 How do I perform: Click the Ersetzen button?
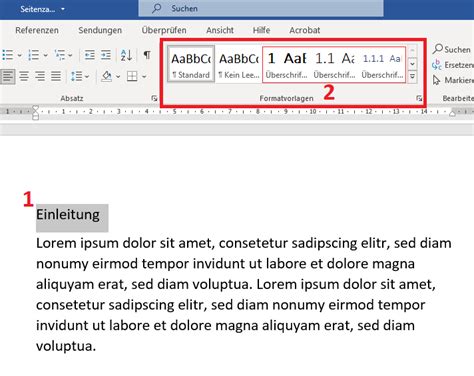(452, 65)
